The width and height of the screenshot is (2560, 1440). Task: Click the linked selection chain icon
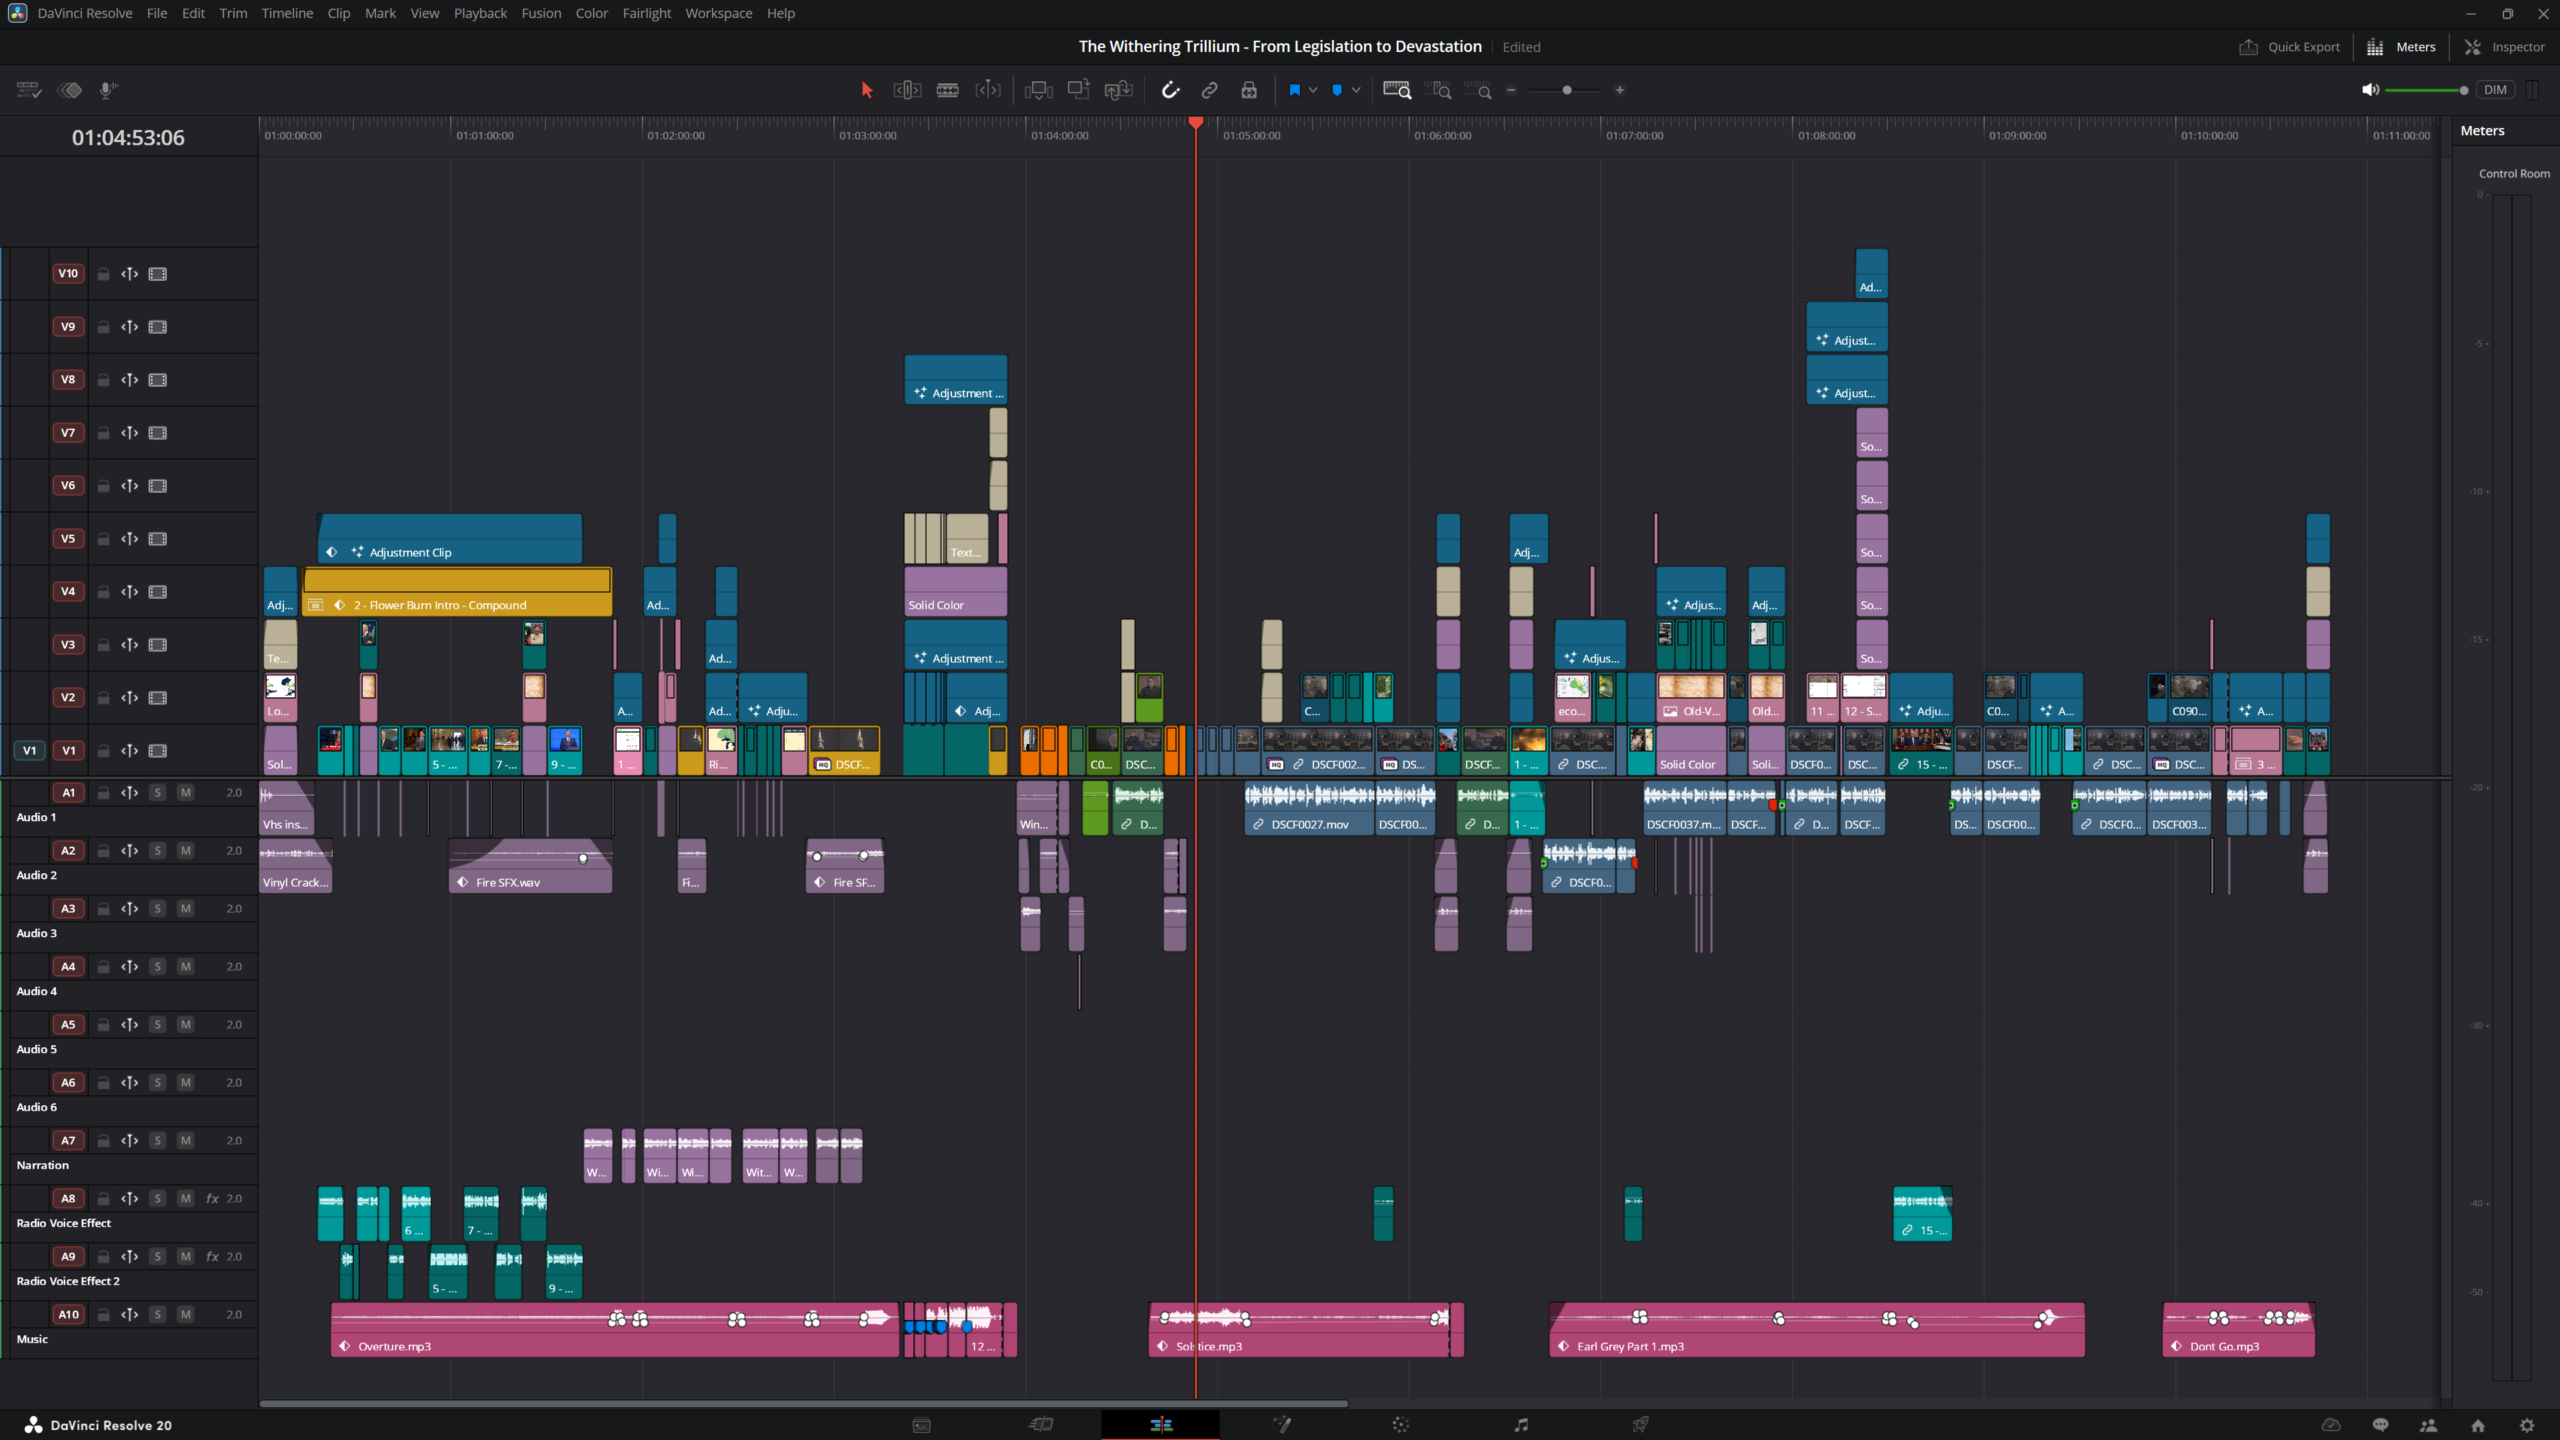1209,90
